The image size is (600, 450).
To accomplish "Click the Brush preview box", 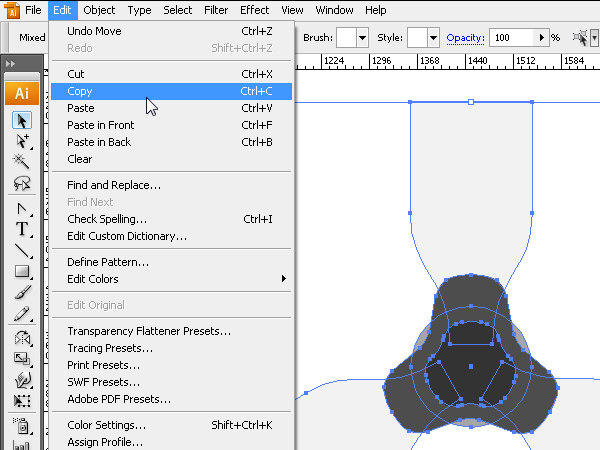I will [x=346, y=38].
